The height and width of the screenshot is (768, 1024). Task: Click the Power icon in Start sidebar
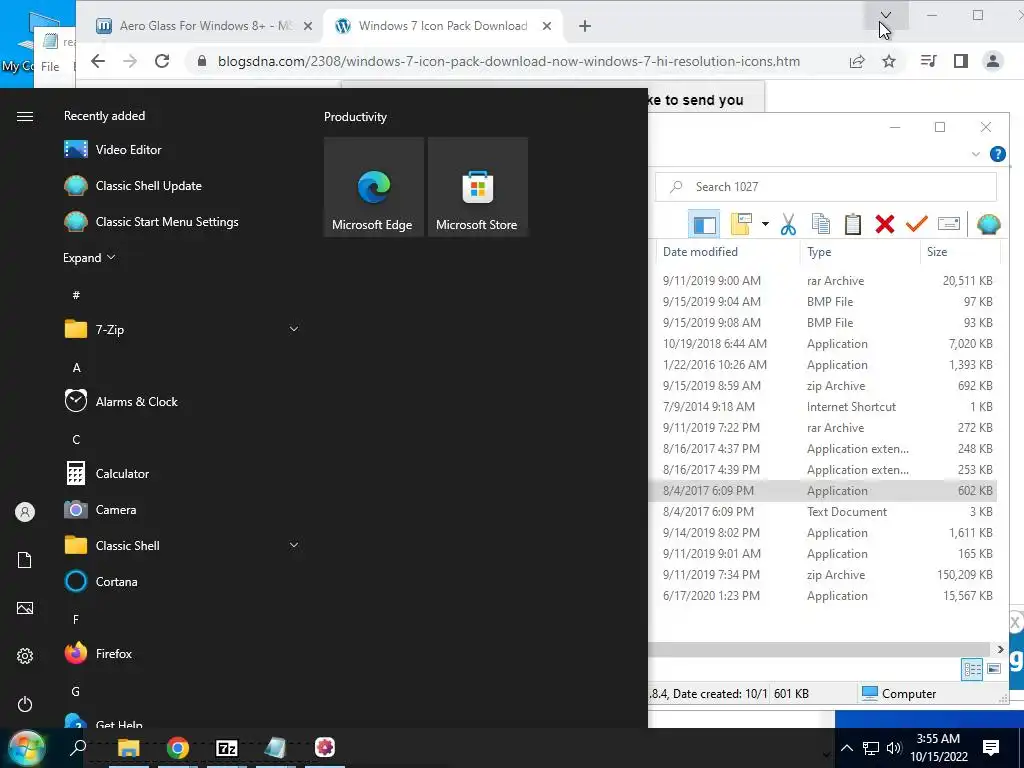[25, 704]
